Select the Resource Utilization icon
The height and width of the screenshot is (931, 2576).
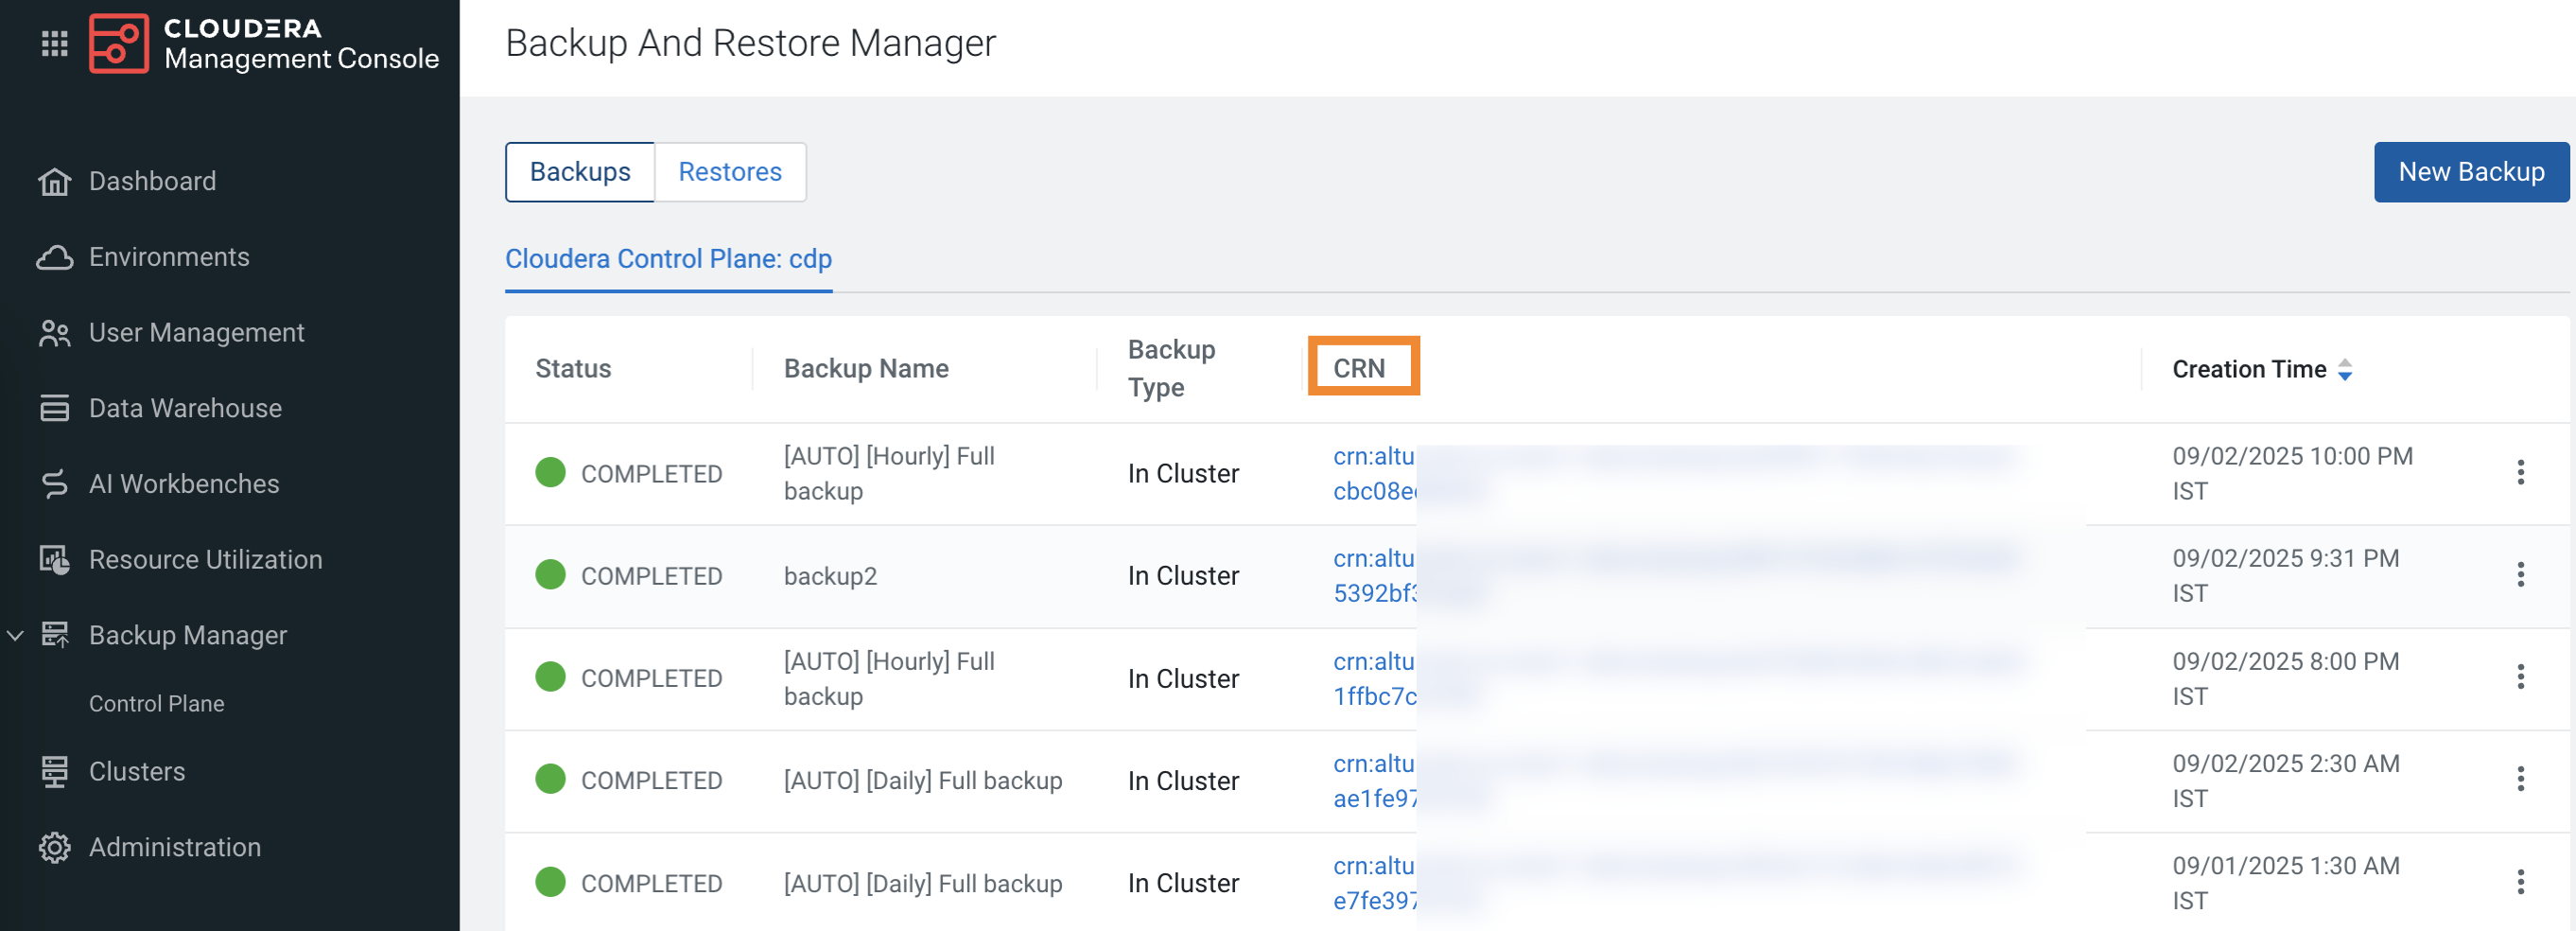pyautogui.click(x=55, y=559)
